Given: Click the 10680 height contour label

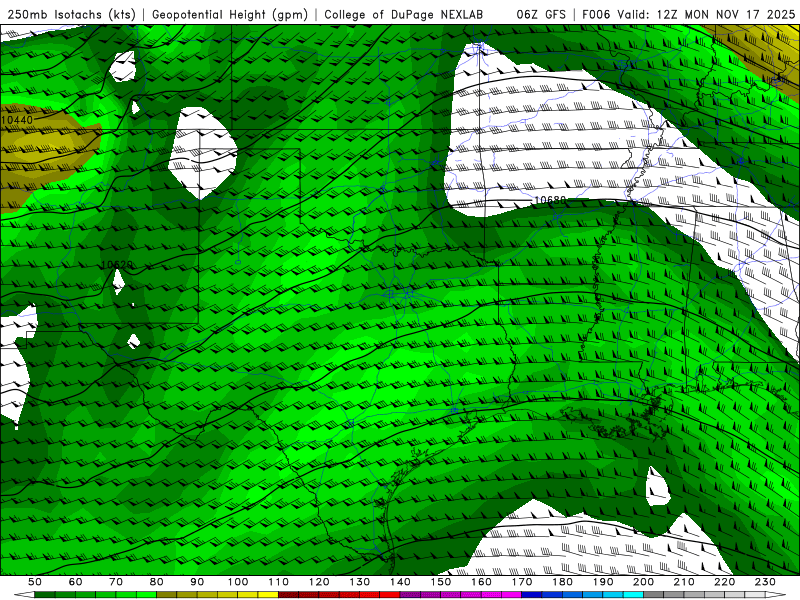Looking at the screenshot, I should point(550,201).
